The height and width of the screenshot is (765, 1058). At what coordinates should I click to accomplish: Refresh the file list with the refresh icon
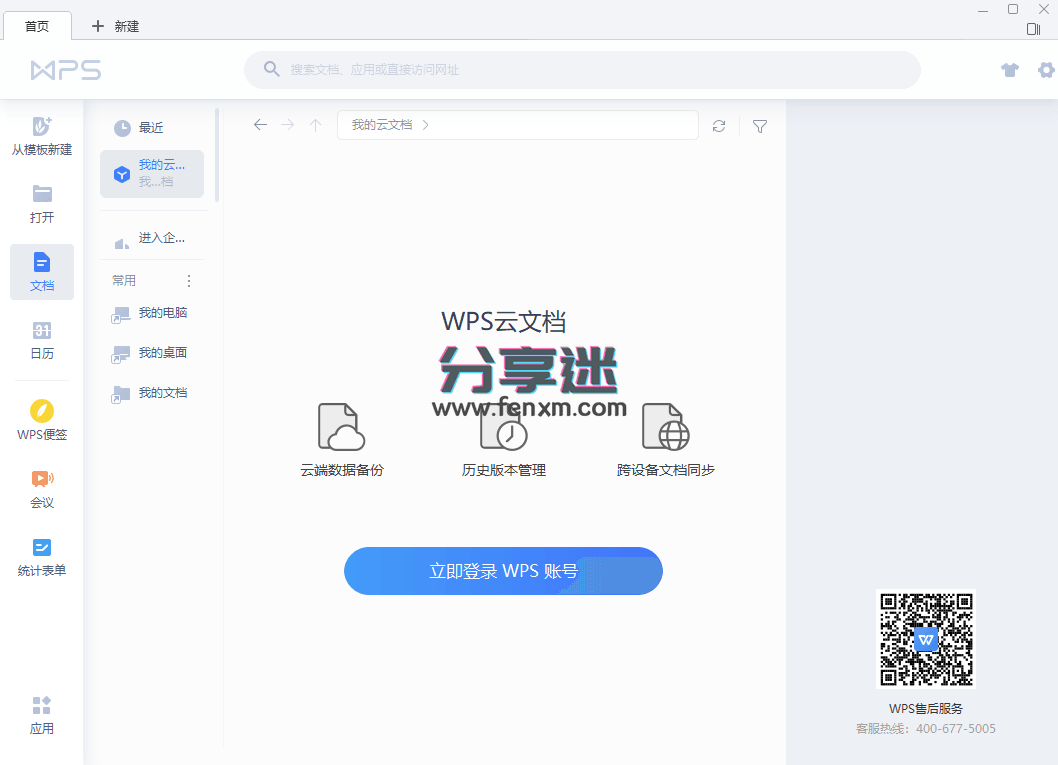(x=718, y=126)
